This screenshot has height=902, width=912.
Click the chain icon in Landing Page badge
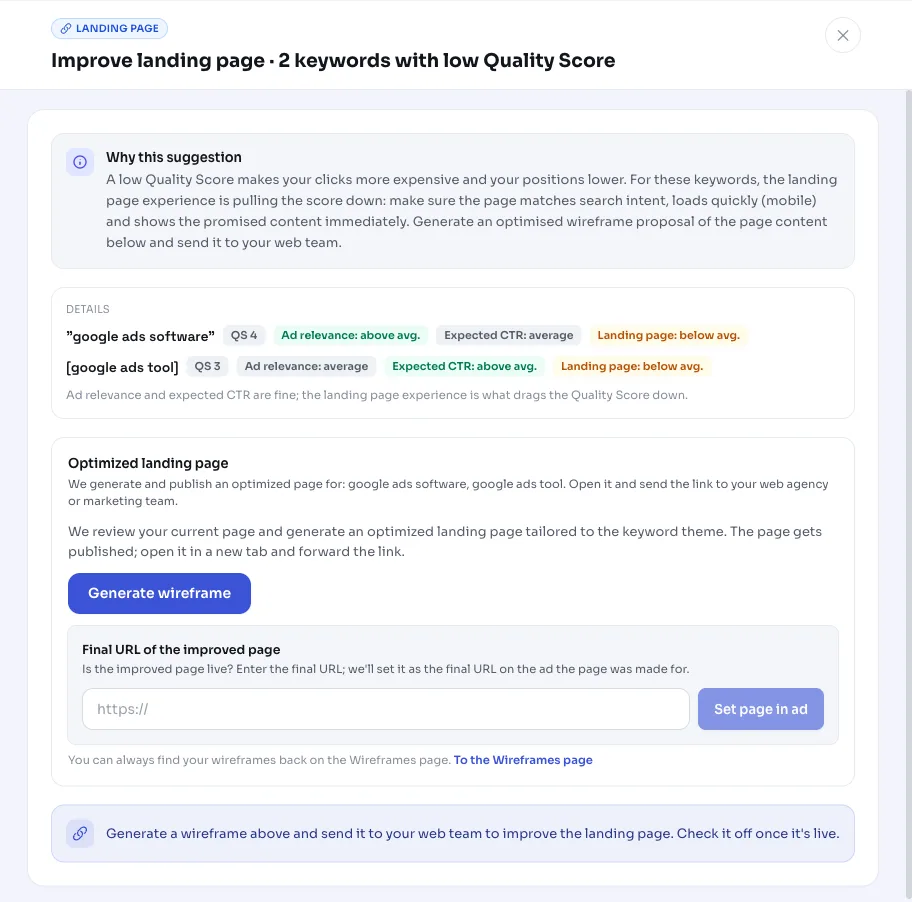point(66,28)
